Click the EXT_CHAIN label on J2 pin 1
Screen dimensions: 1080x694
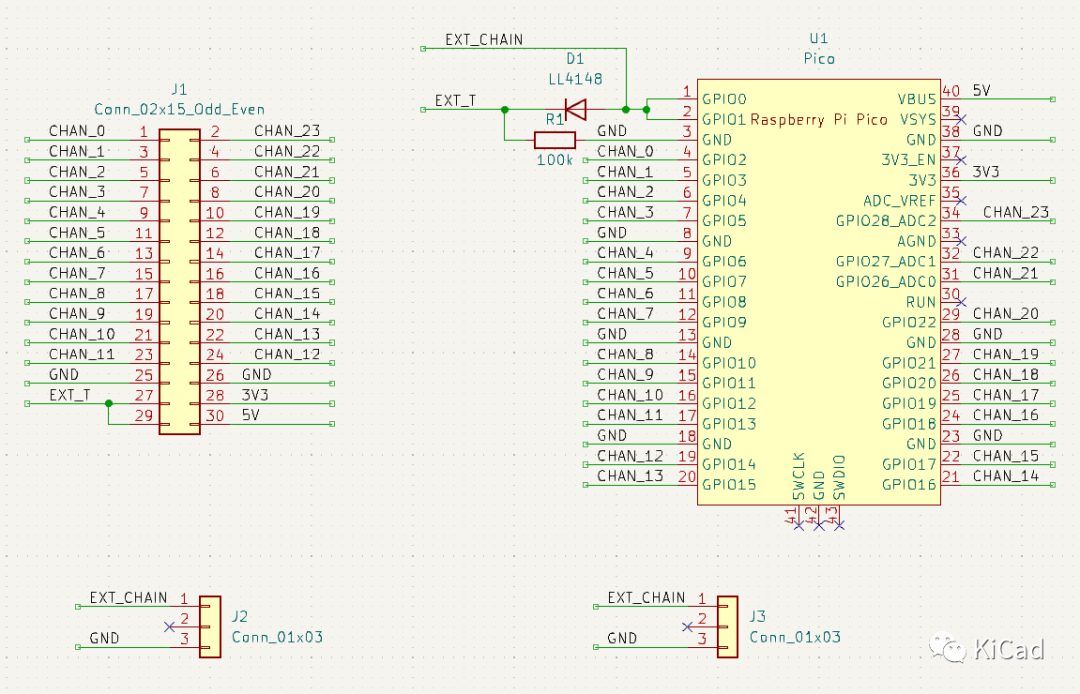click(129, 597)
